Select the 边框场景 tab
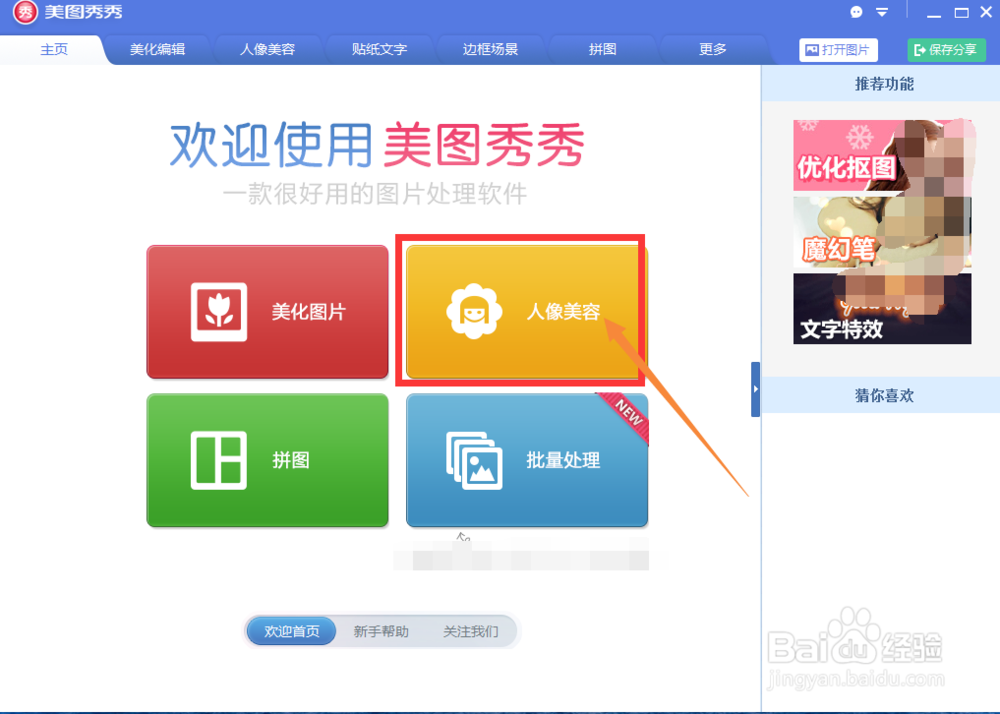 [x=490, y=50]
